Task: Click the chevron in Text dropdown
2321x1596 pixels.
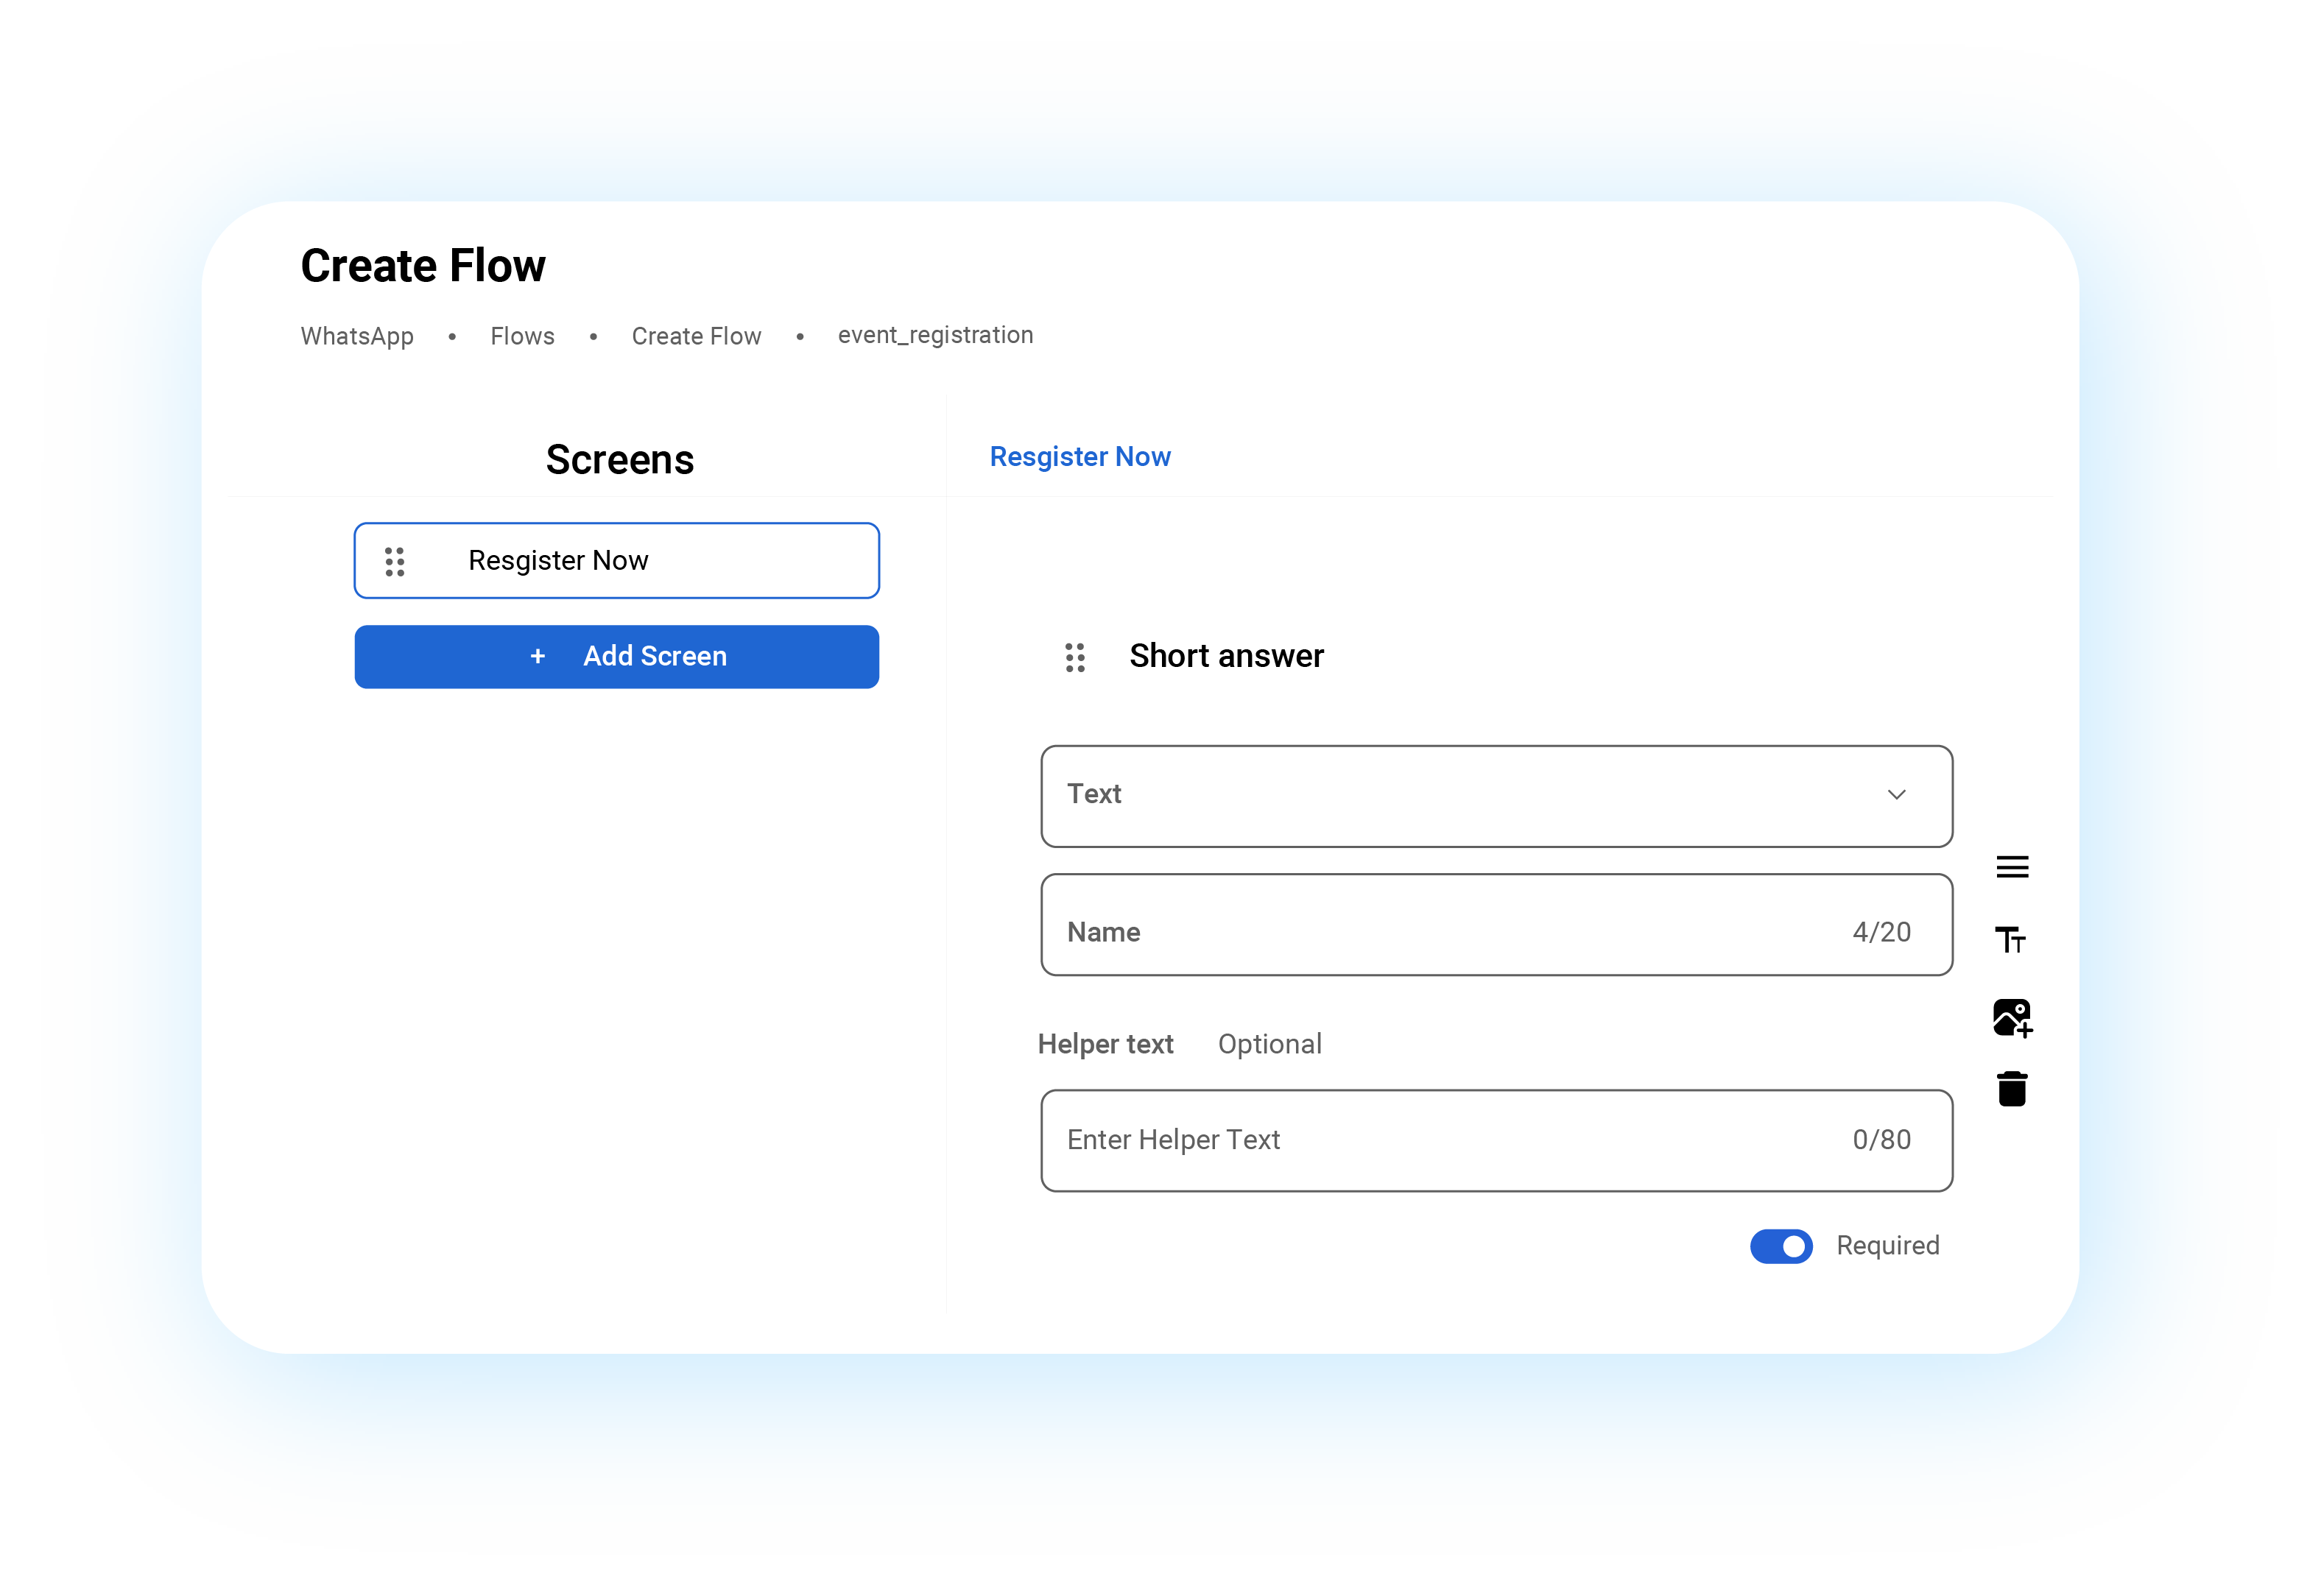Action: pos(1896,795)
